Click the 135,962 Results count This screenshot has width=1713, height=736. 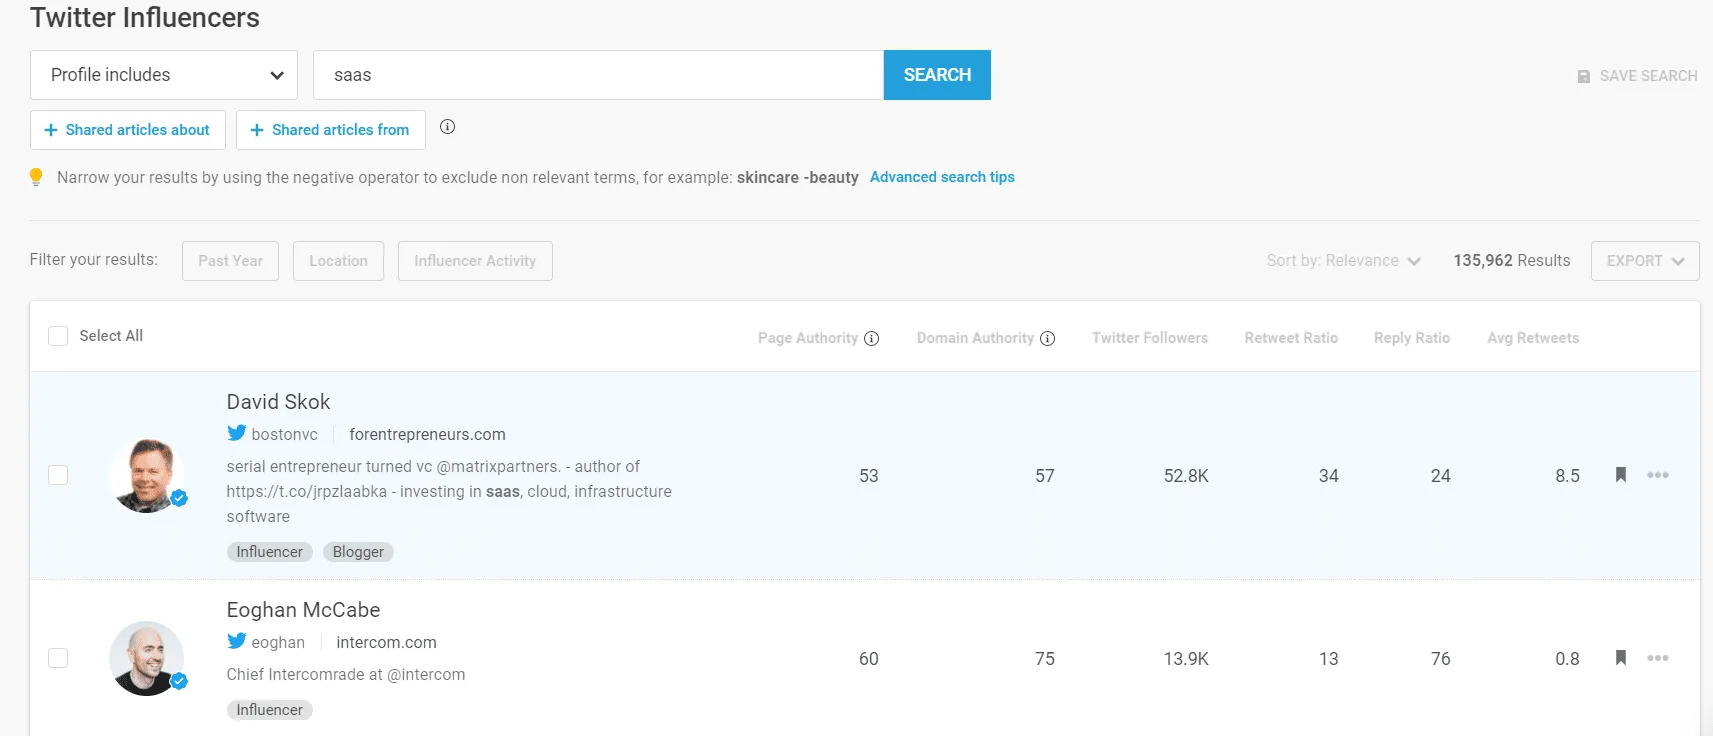click(x=1511, y=261)
